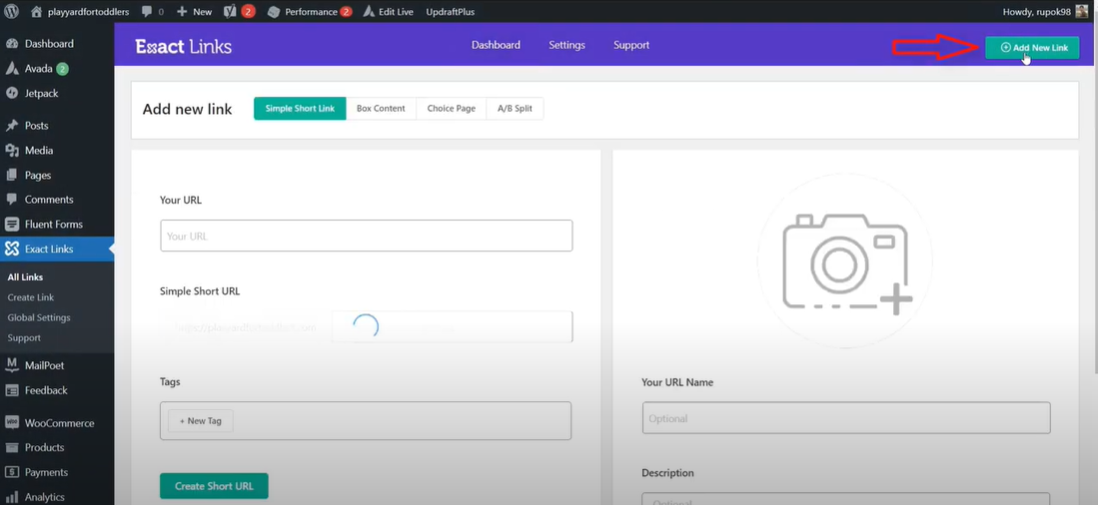
Task: Click the Avada updates badge 2
Action: click(x=62, y=69)
